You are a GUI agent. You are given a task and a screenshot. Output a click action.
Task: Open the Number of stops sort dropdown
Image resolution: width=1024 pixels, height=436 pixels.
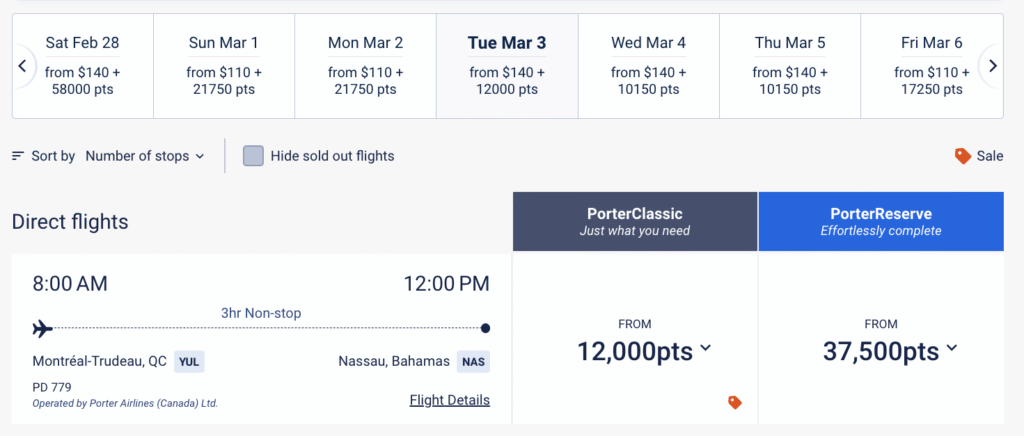145,156
